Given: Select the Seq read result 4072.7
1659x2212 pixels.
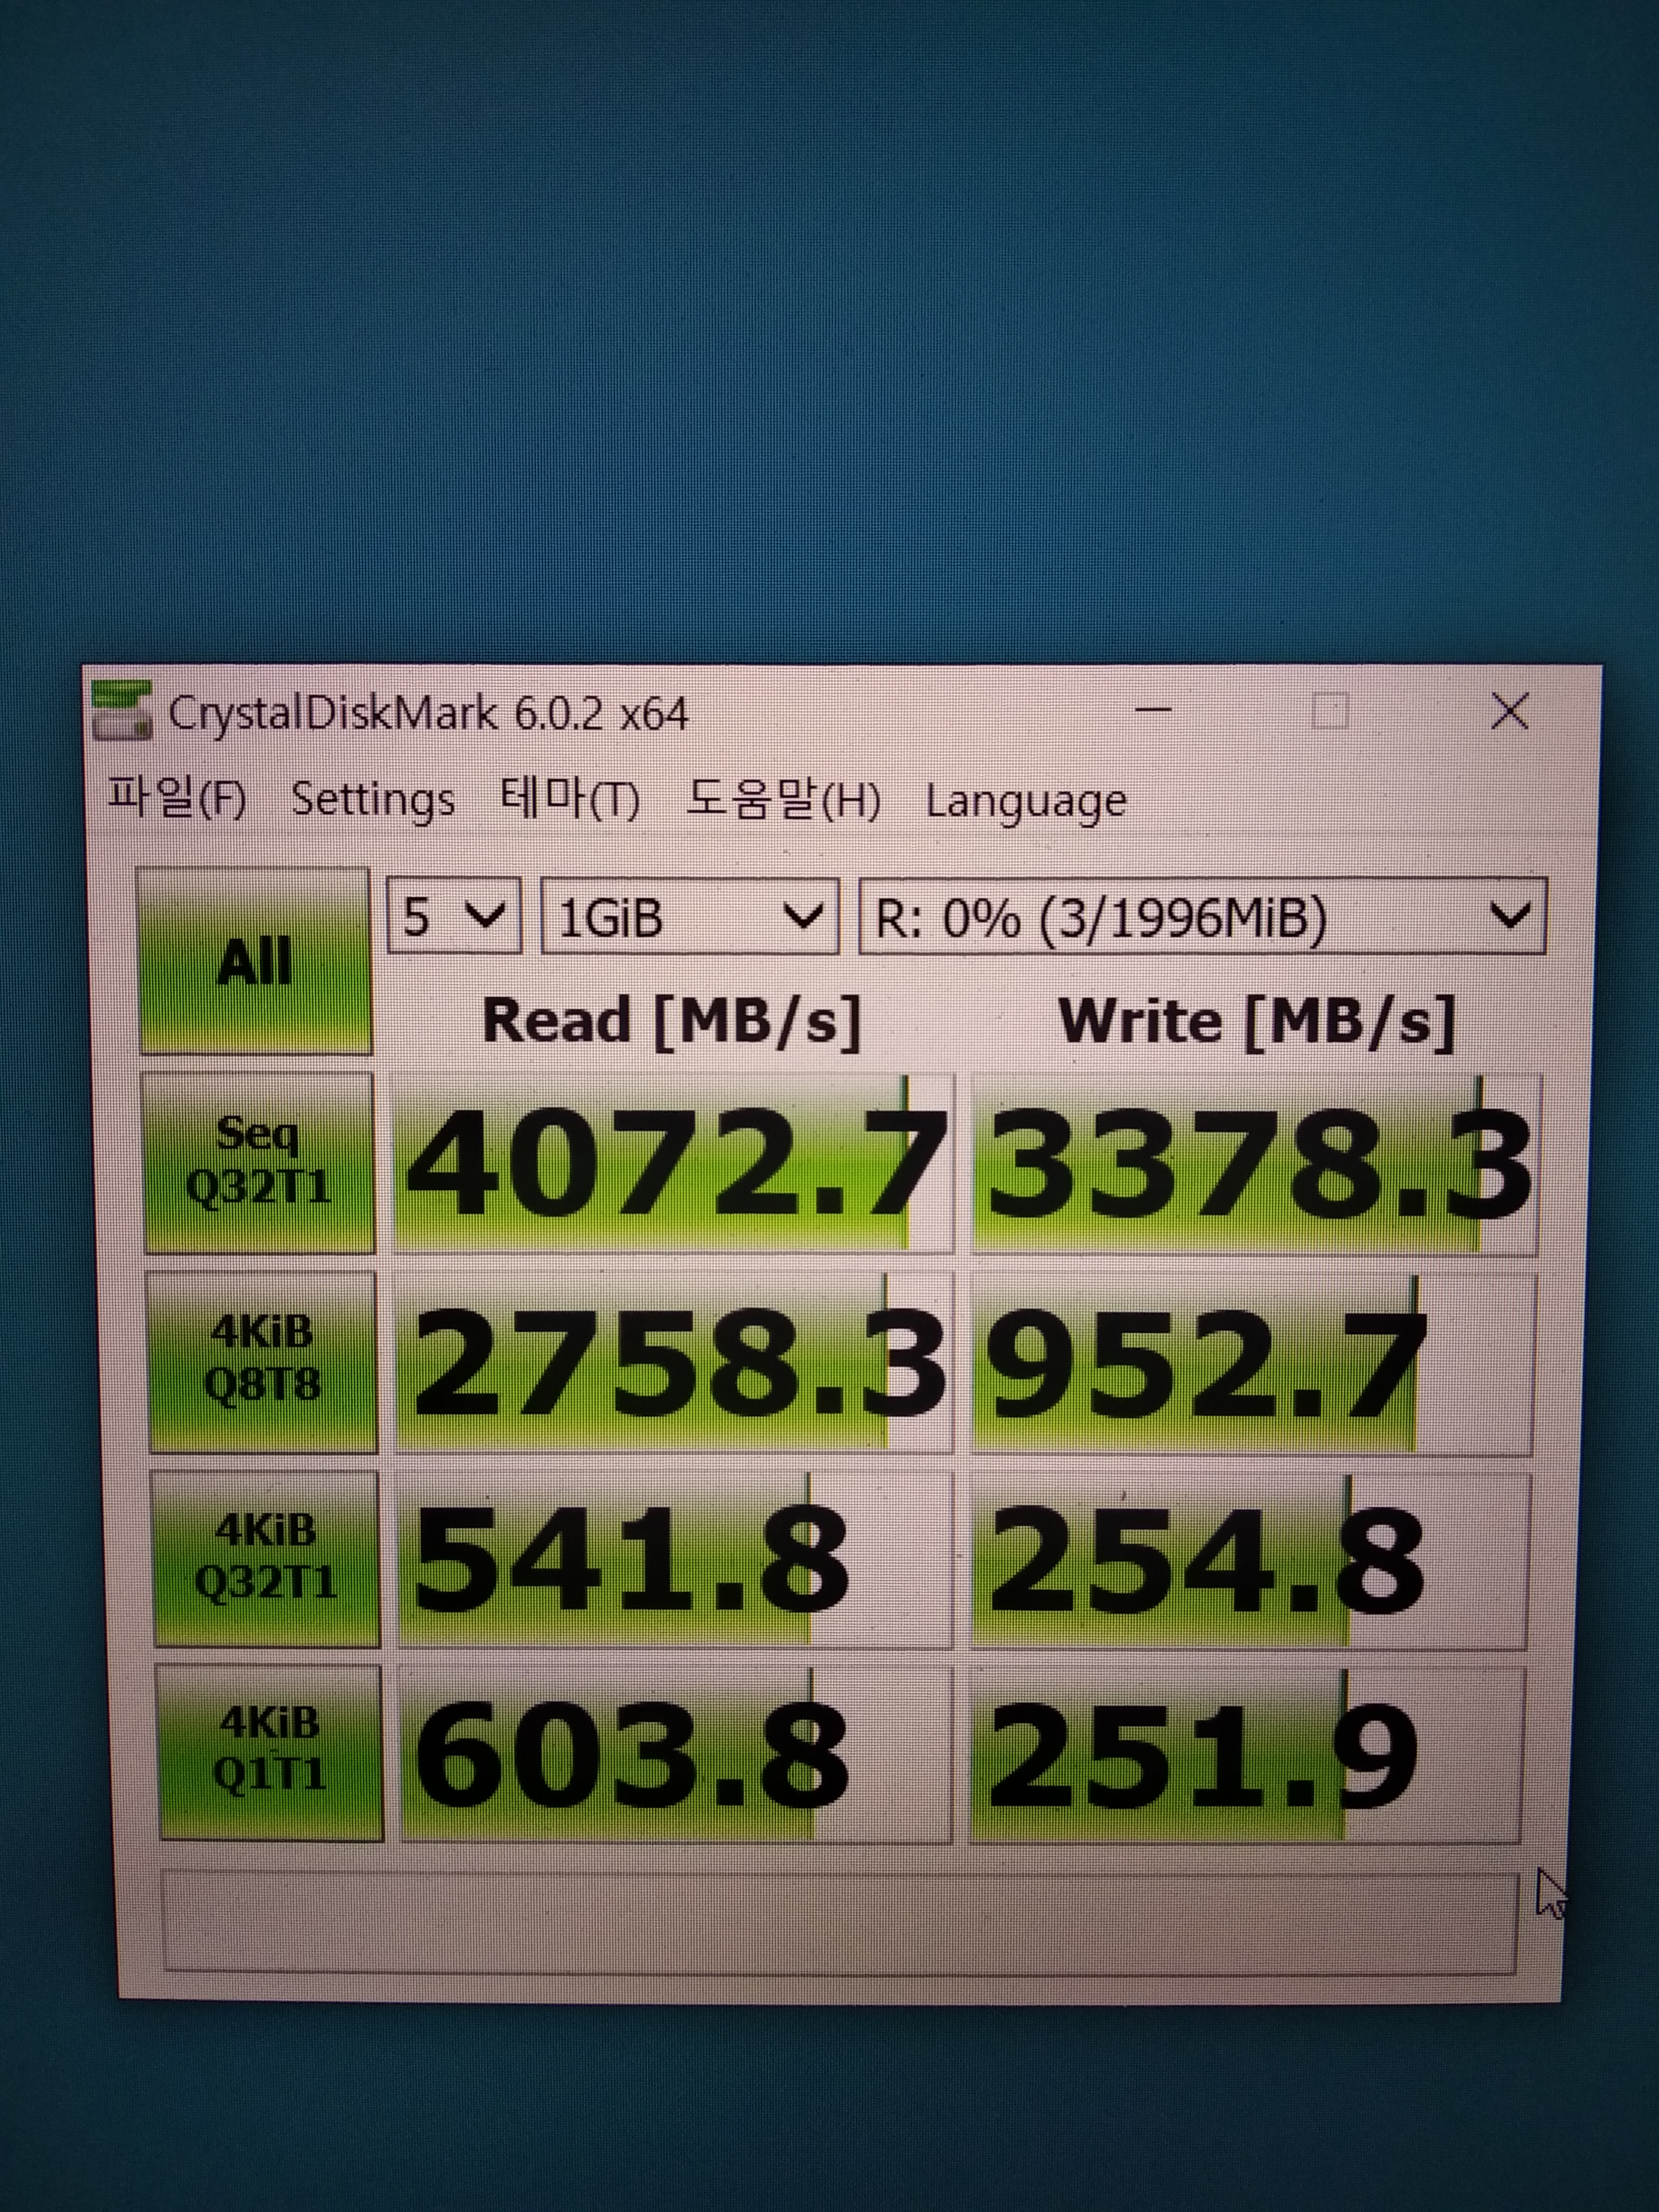Looking at the screenshot, I should coord(673,1164).
